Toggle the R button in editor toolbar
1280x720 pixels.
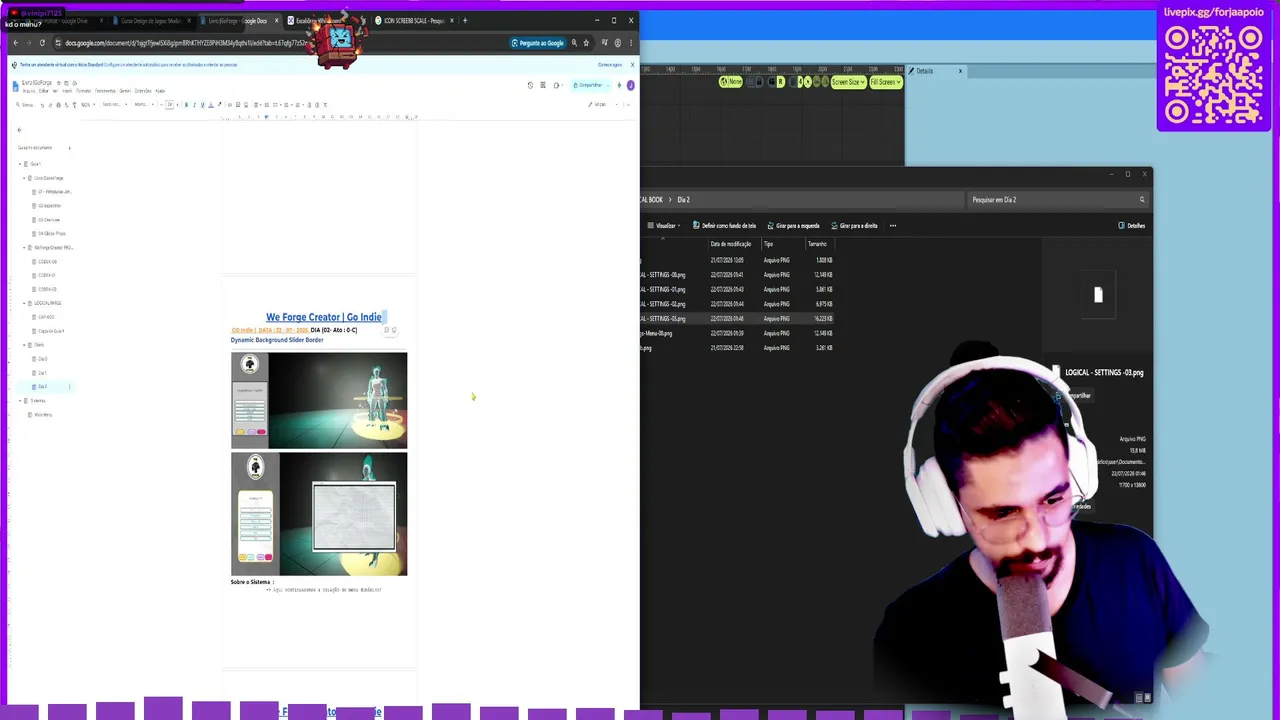(781, 82)
